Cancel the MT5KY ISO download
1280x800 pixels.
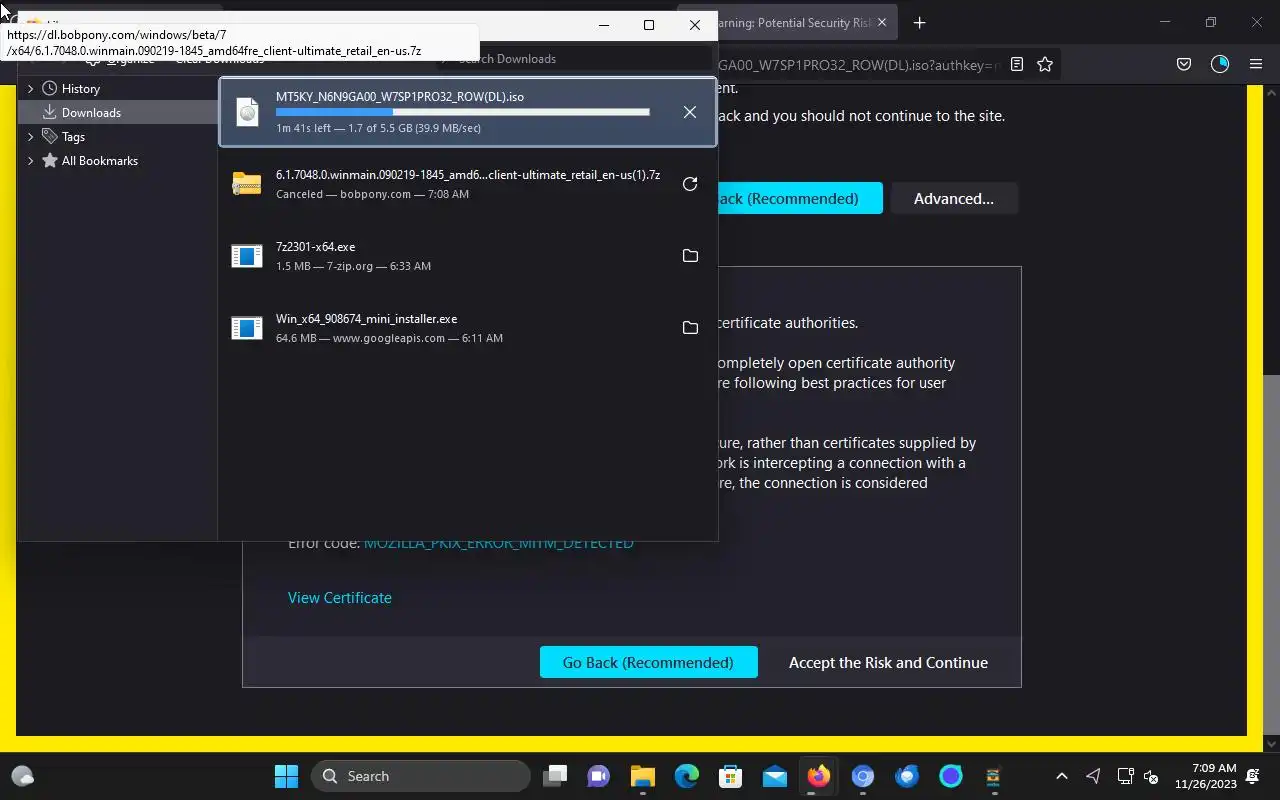pos(690,112)
